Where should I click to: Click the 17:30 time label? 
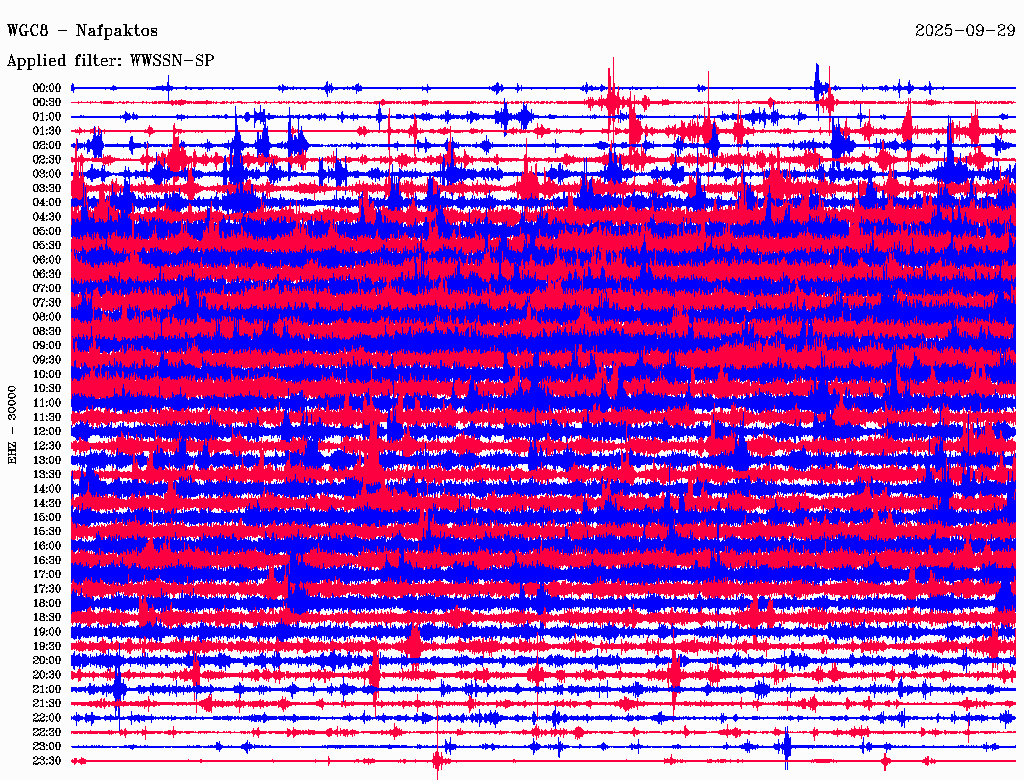47,589
